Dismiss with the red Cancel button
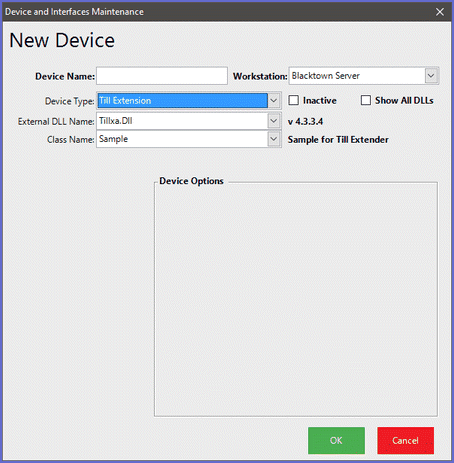The image size is (454, 463). (x=405, y=441)
